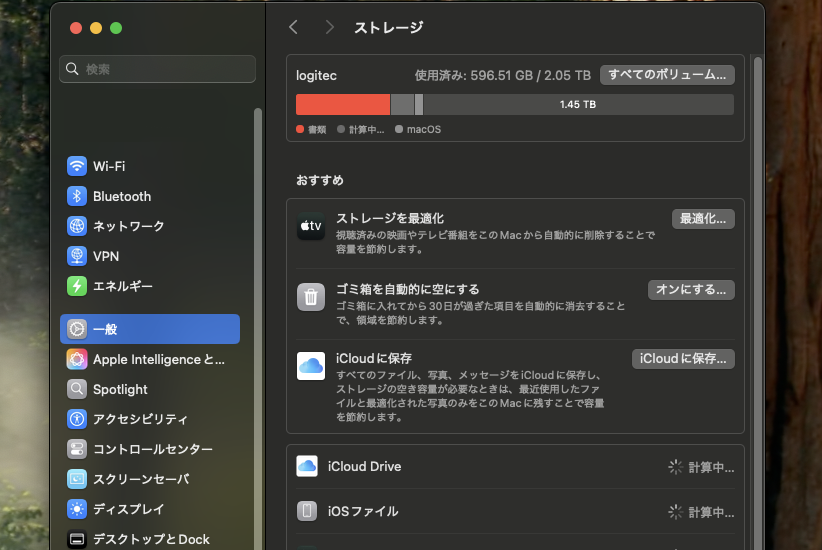
Task: Click the コントロールセンター icon
Action: coord(77,449)
